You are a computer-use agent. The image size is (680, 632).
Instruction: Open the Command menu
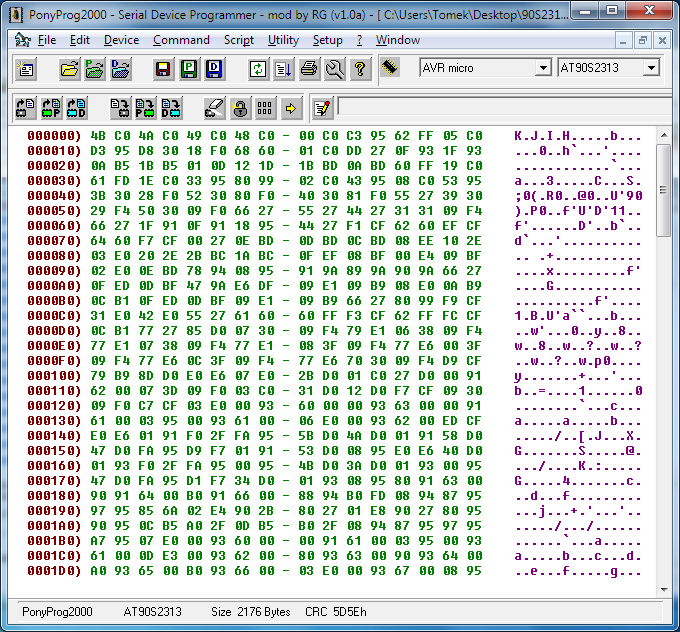point(181,40)
